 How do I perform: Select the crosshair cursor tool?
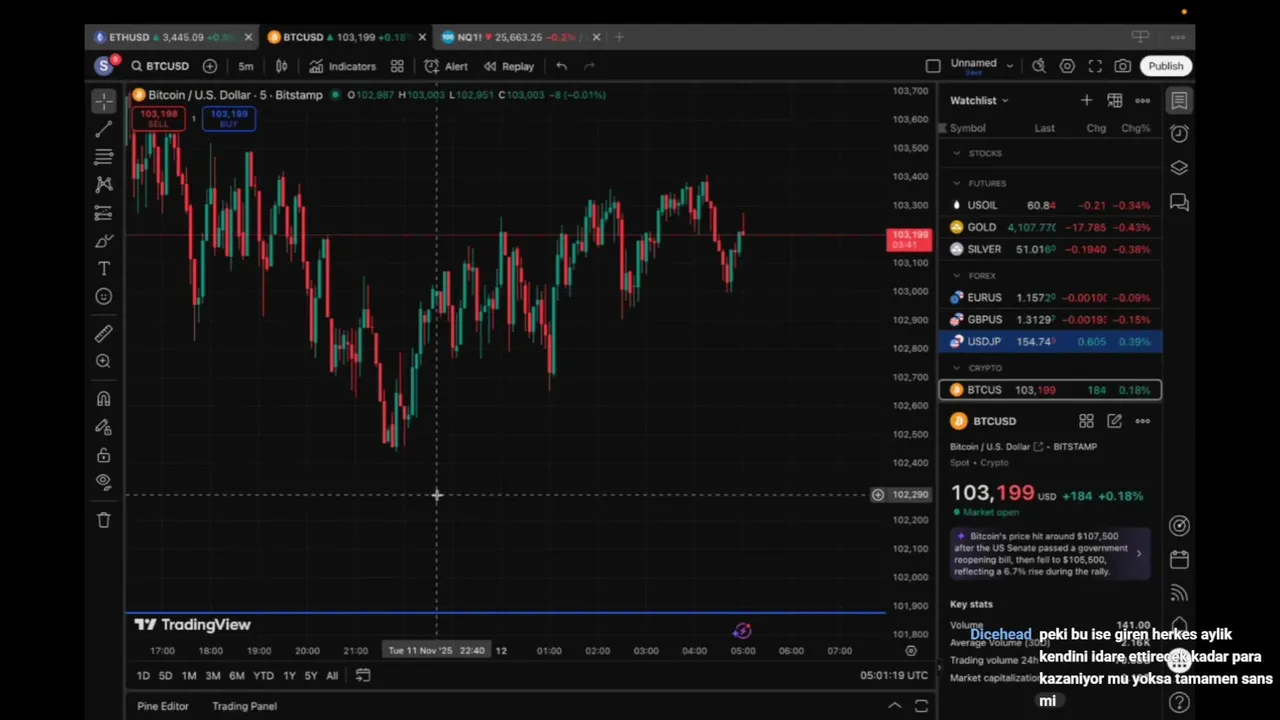(x=104, y=102)
